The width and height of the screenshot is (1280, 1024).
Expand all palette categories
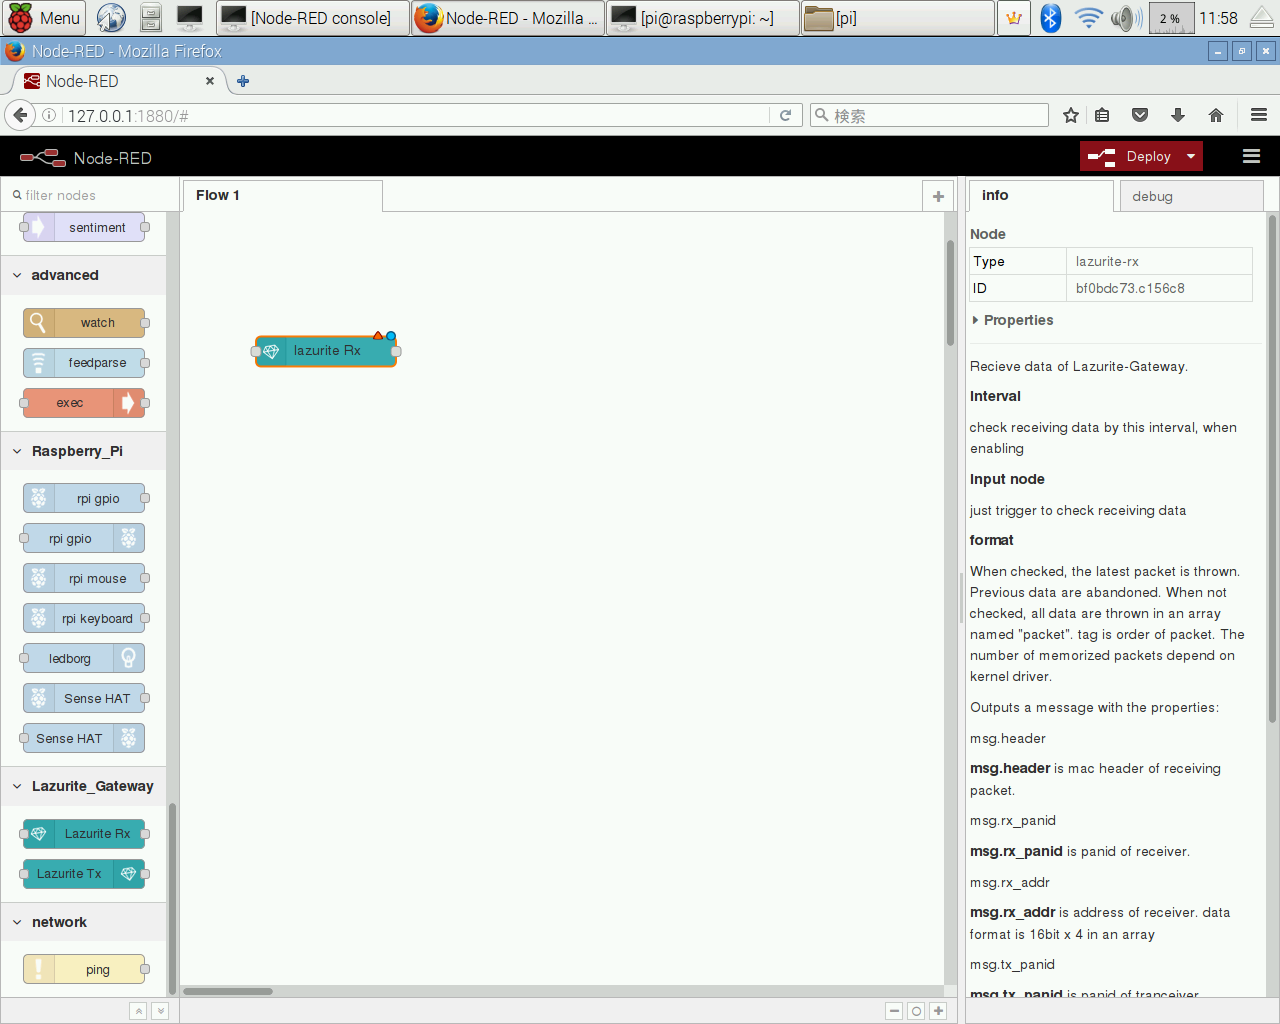[160, 1011]
